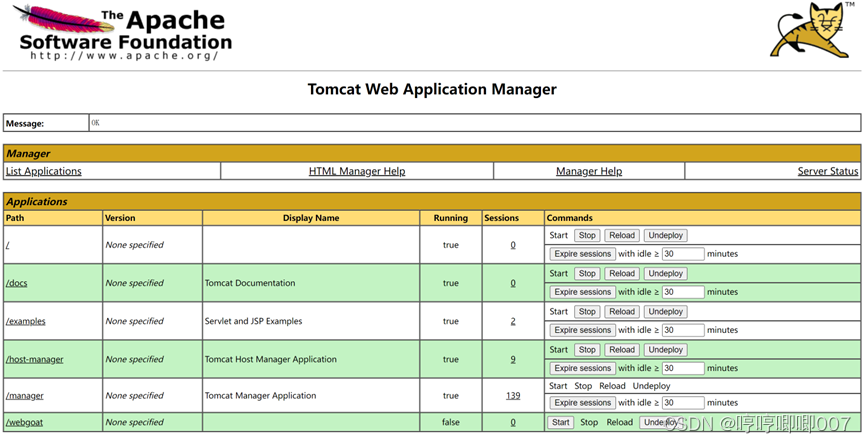Undeploy the /docs application

(666, 273)
